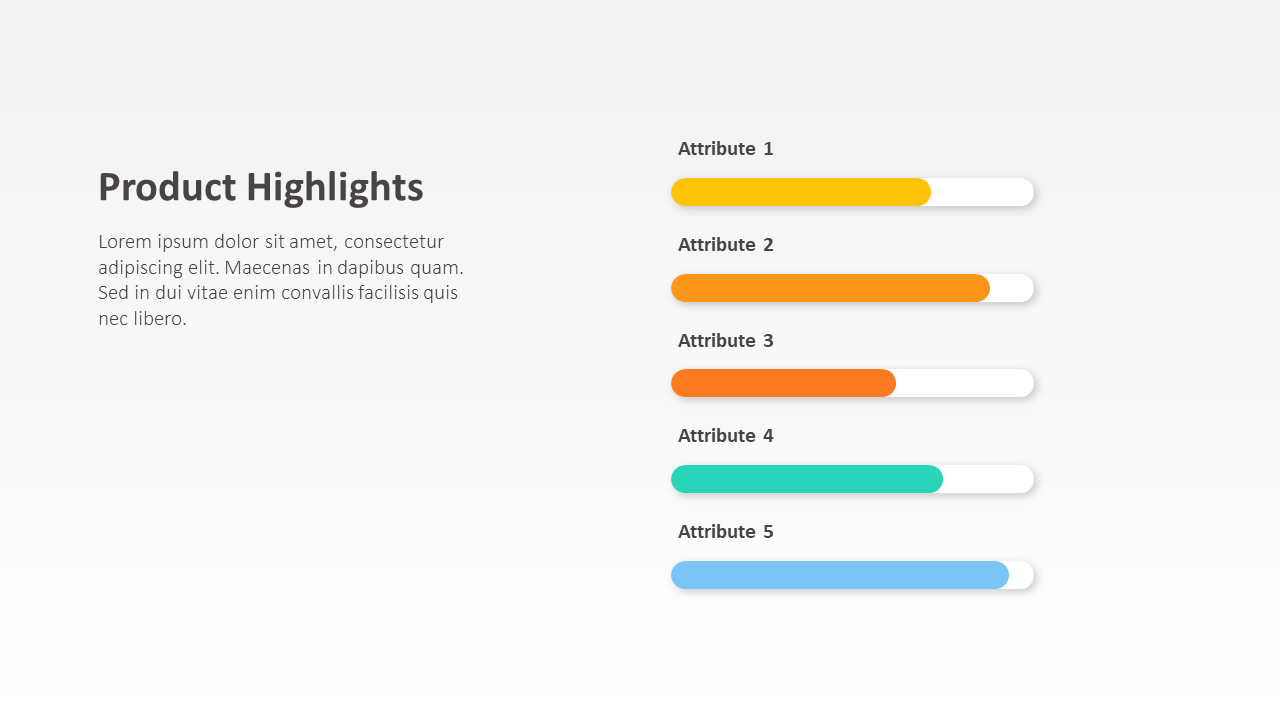
Task: Select the "Attribute 5" label
Action: [725, 532]
